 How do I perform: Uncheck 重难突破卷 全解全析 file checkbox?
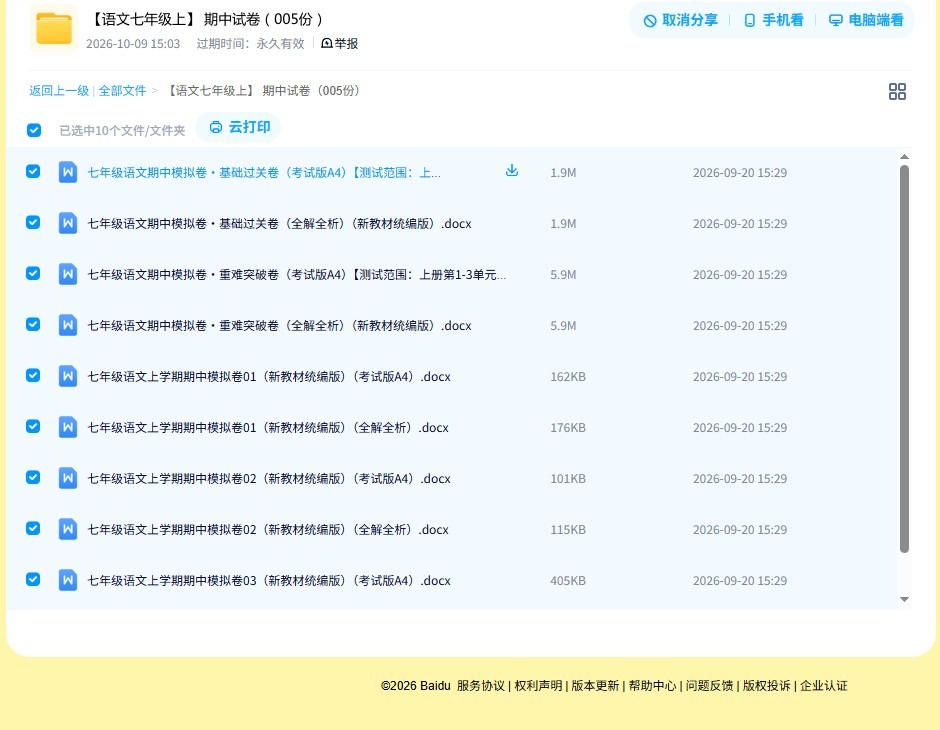(x=33, y=324)
